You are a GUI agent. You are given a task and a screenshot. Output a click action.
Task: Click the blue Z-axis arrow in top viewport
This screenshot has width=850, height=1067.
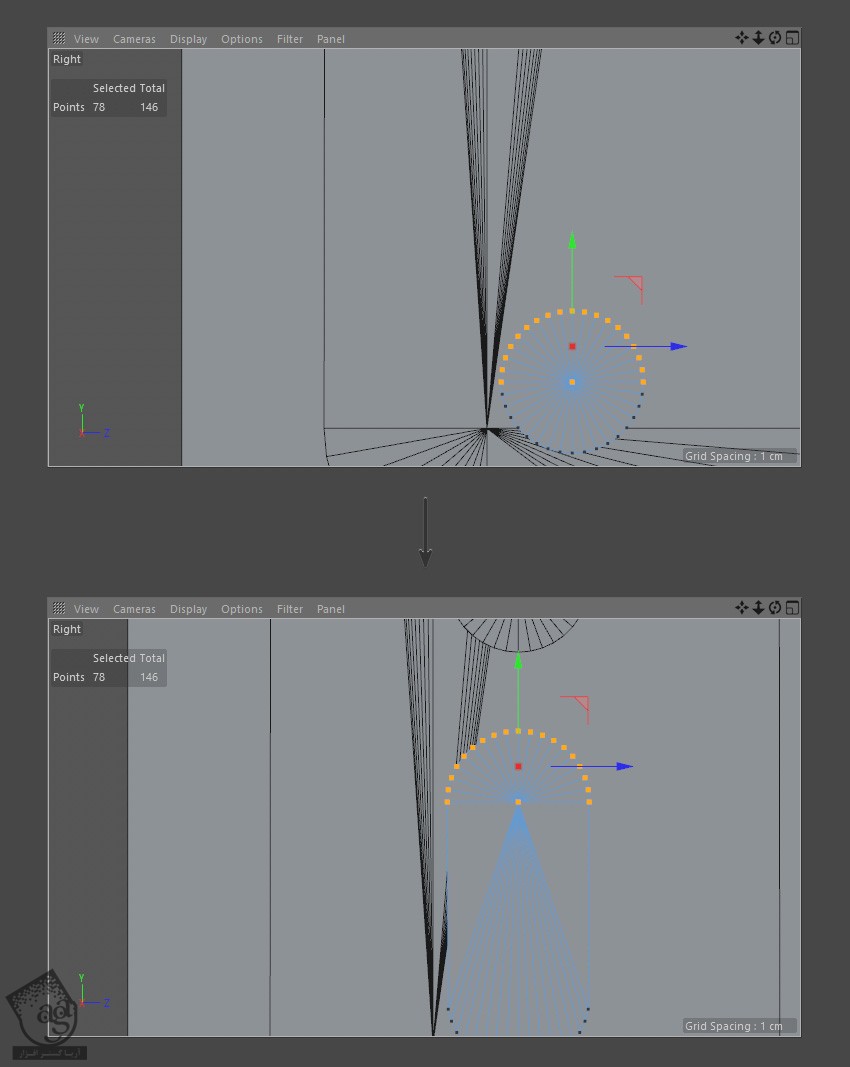point(678,347)
